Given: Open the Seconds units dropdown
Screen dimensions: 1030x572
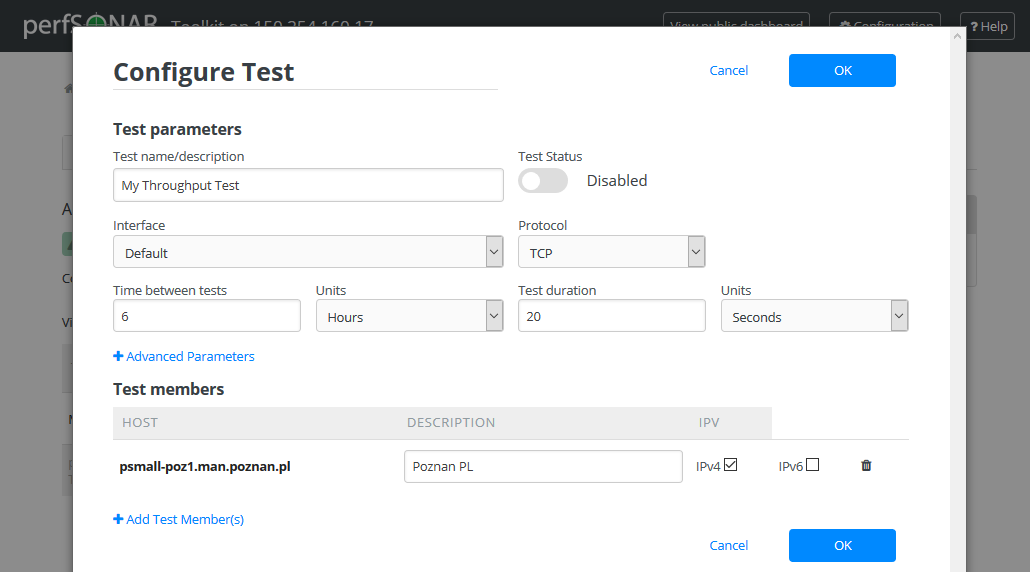Looking at the screenshot, I should [815, 316].
